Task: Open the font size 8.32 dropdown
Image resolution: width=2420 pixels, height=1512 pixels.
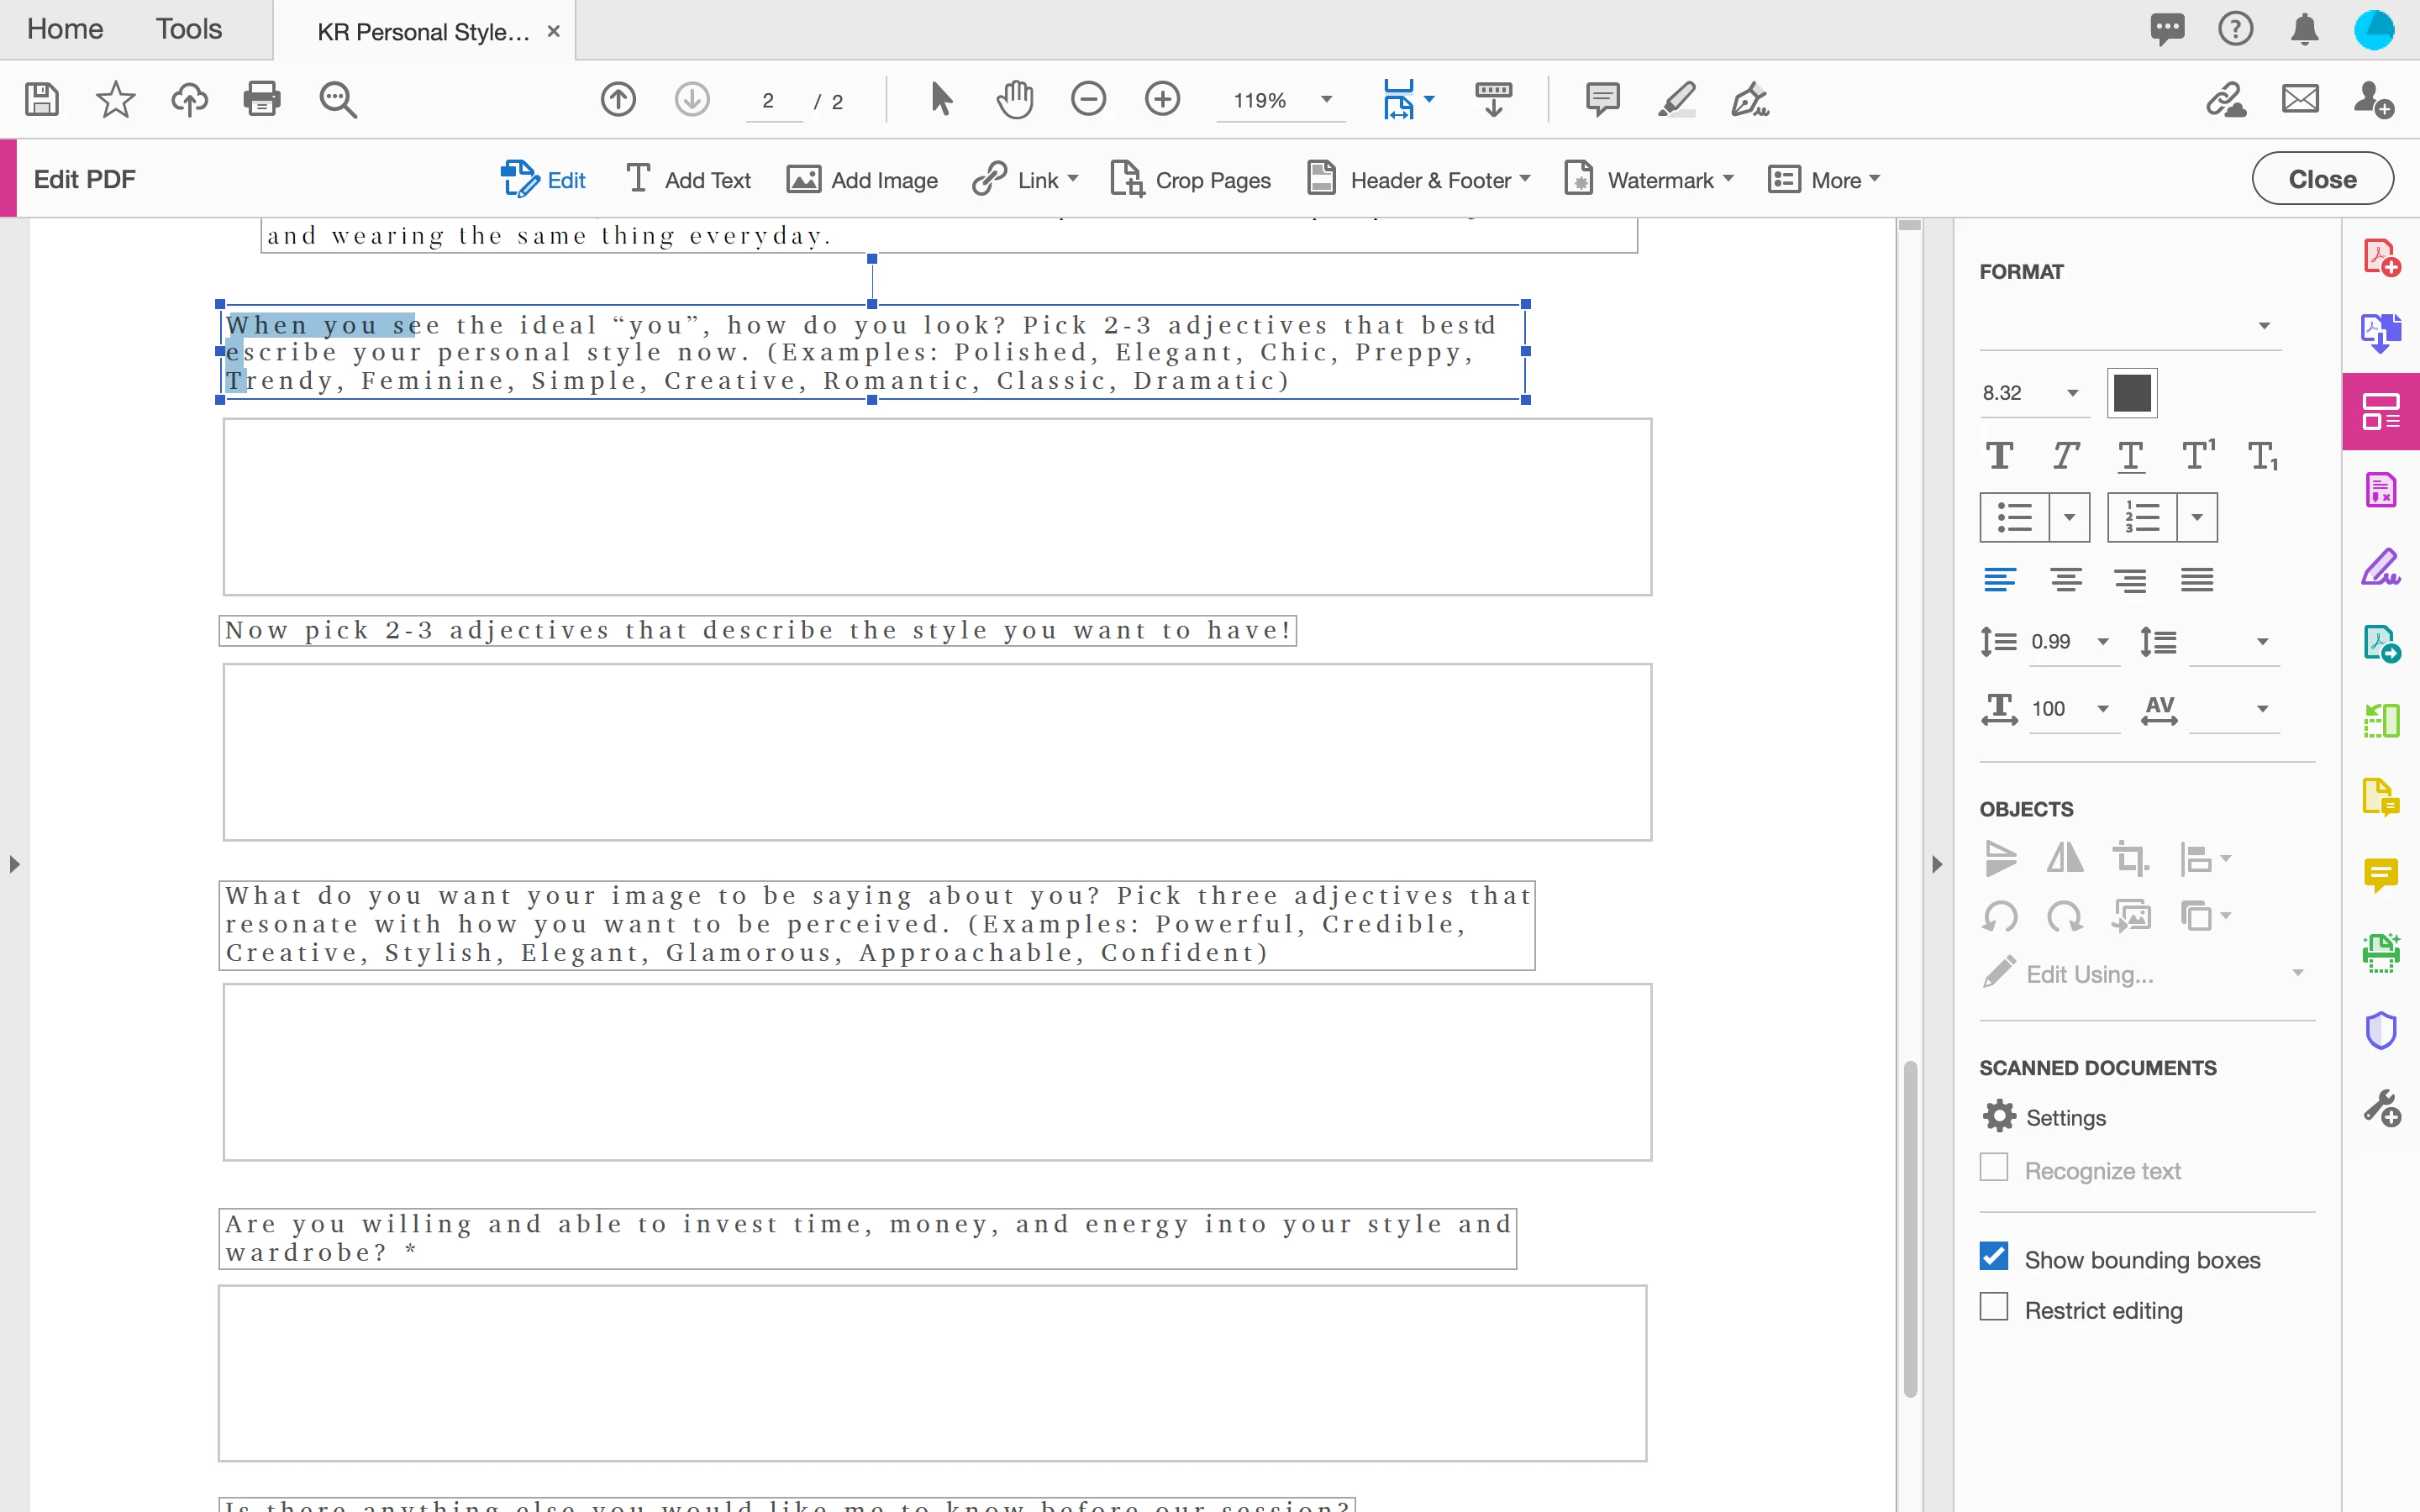Action: click(x=2073, y=393)
